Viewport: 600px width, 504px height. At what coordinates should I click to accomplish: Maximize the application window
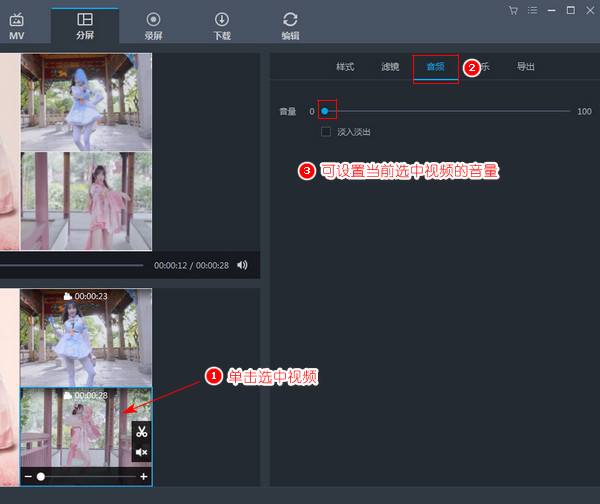point(571,10)
